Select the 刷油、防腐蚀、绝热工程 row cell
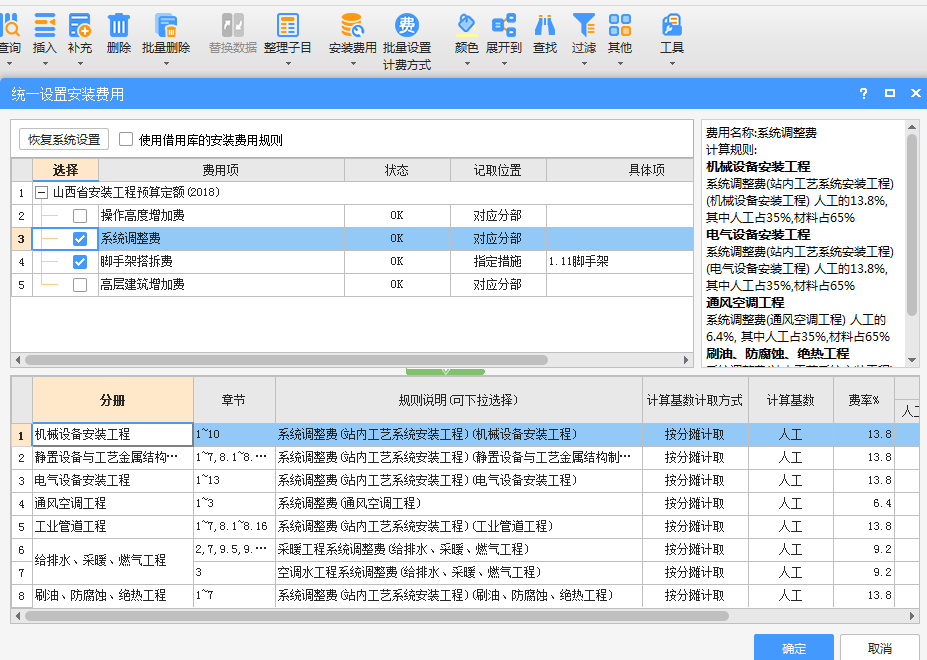Image resolution: width=927 pixels, height=660 pixels. tap(112, 596)
